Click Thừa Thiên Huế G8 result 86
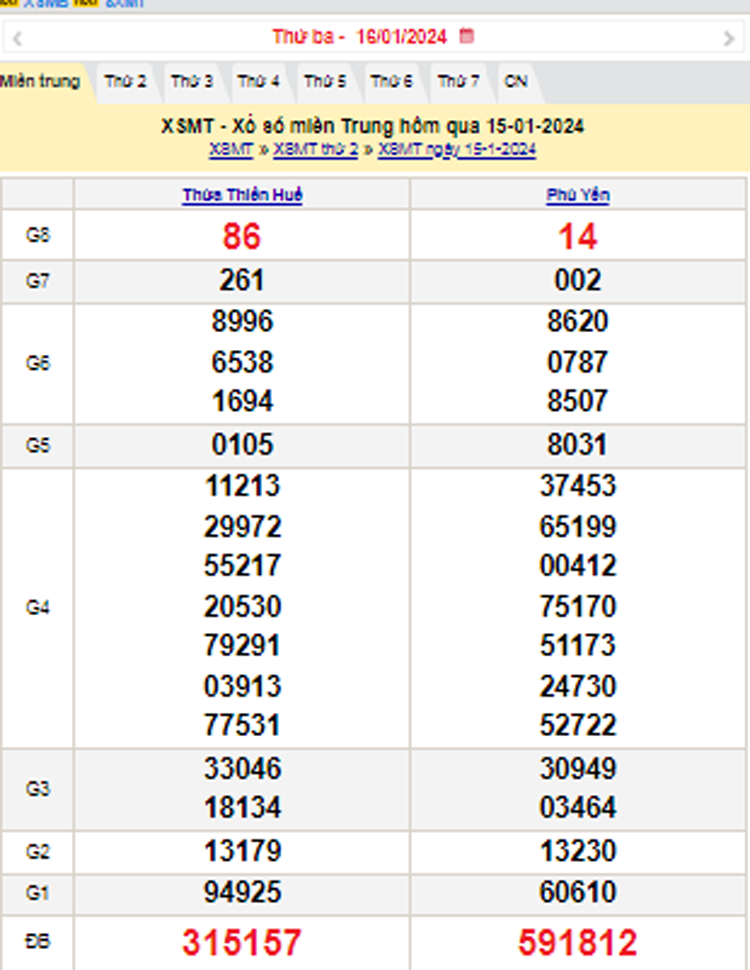750x970 pixels. (x=242, y=236)
